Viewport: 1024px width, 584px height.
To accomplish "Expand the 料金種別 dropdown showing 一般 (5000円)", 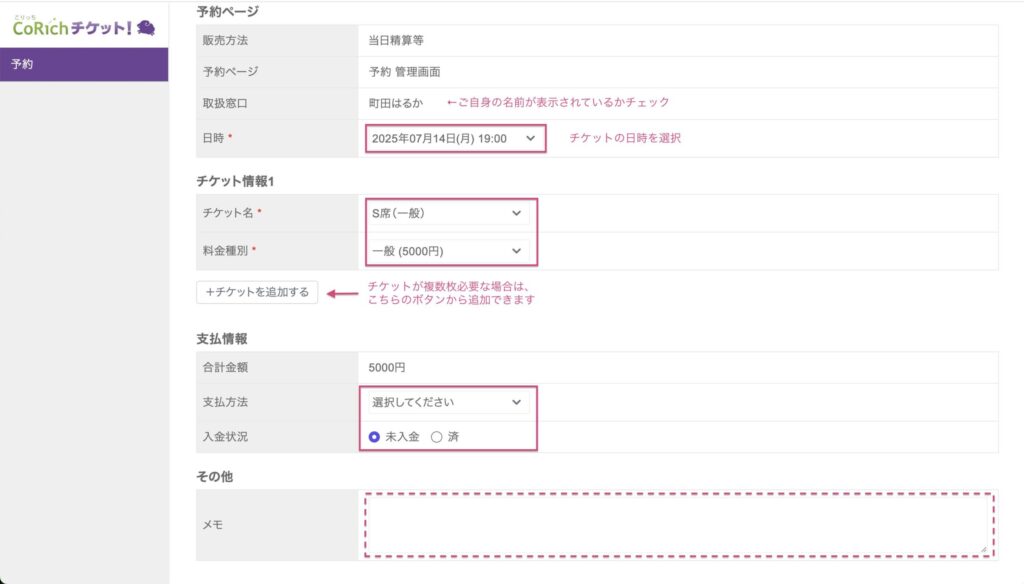I will tap(446, 250).
